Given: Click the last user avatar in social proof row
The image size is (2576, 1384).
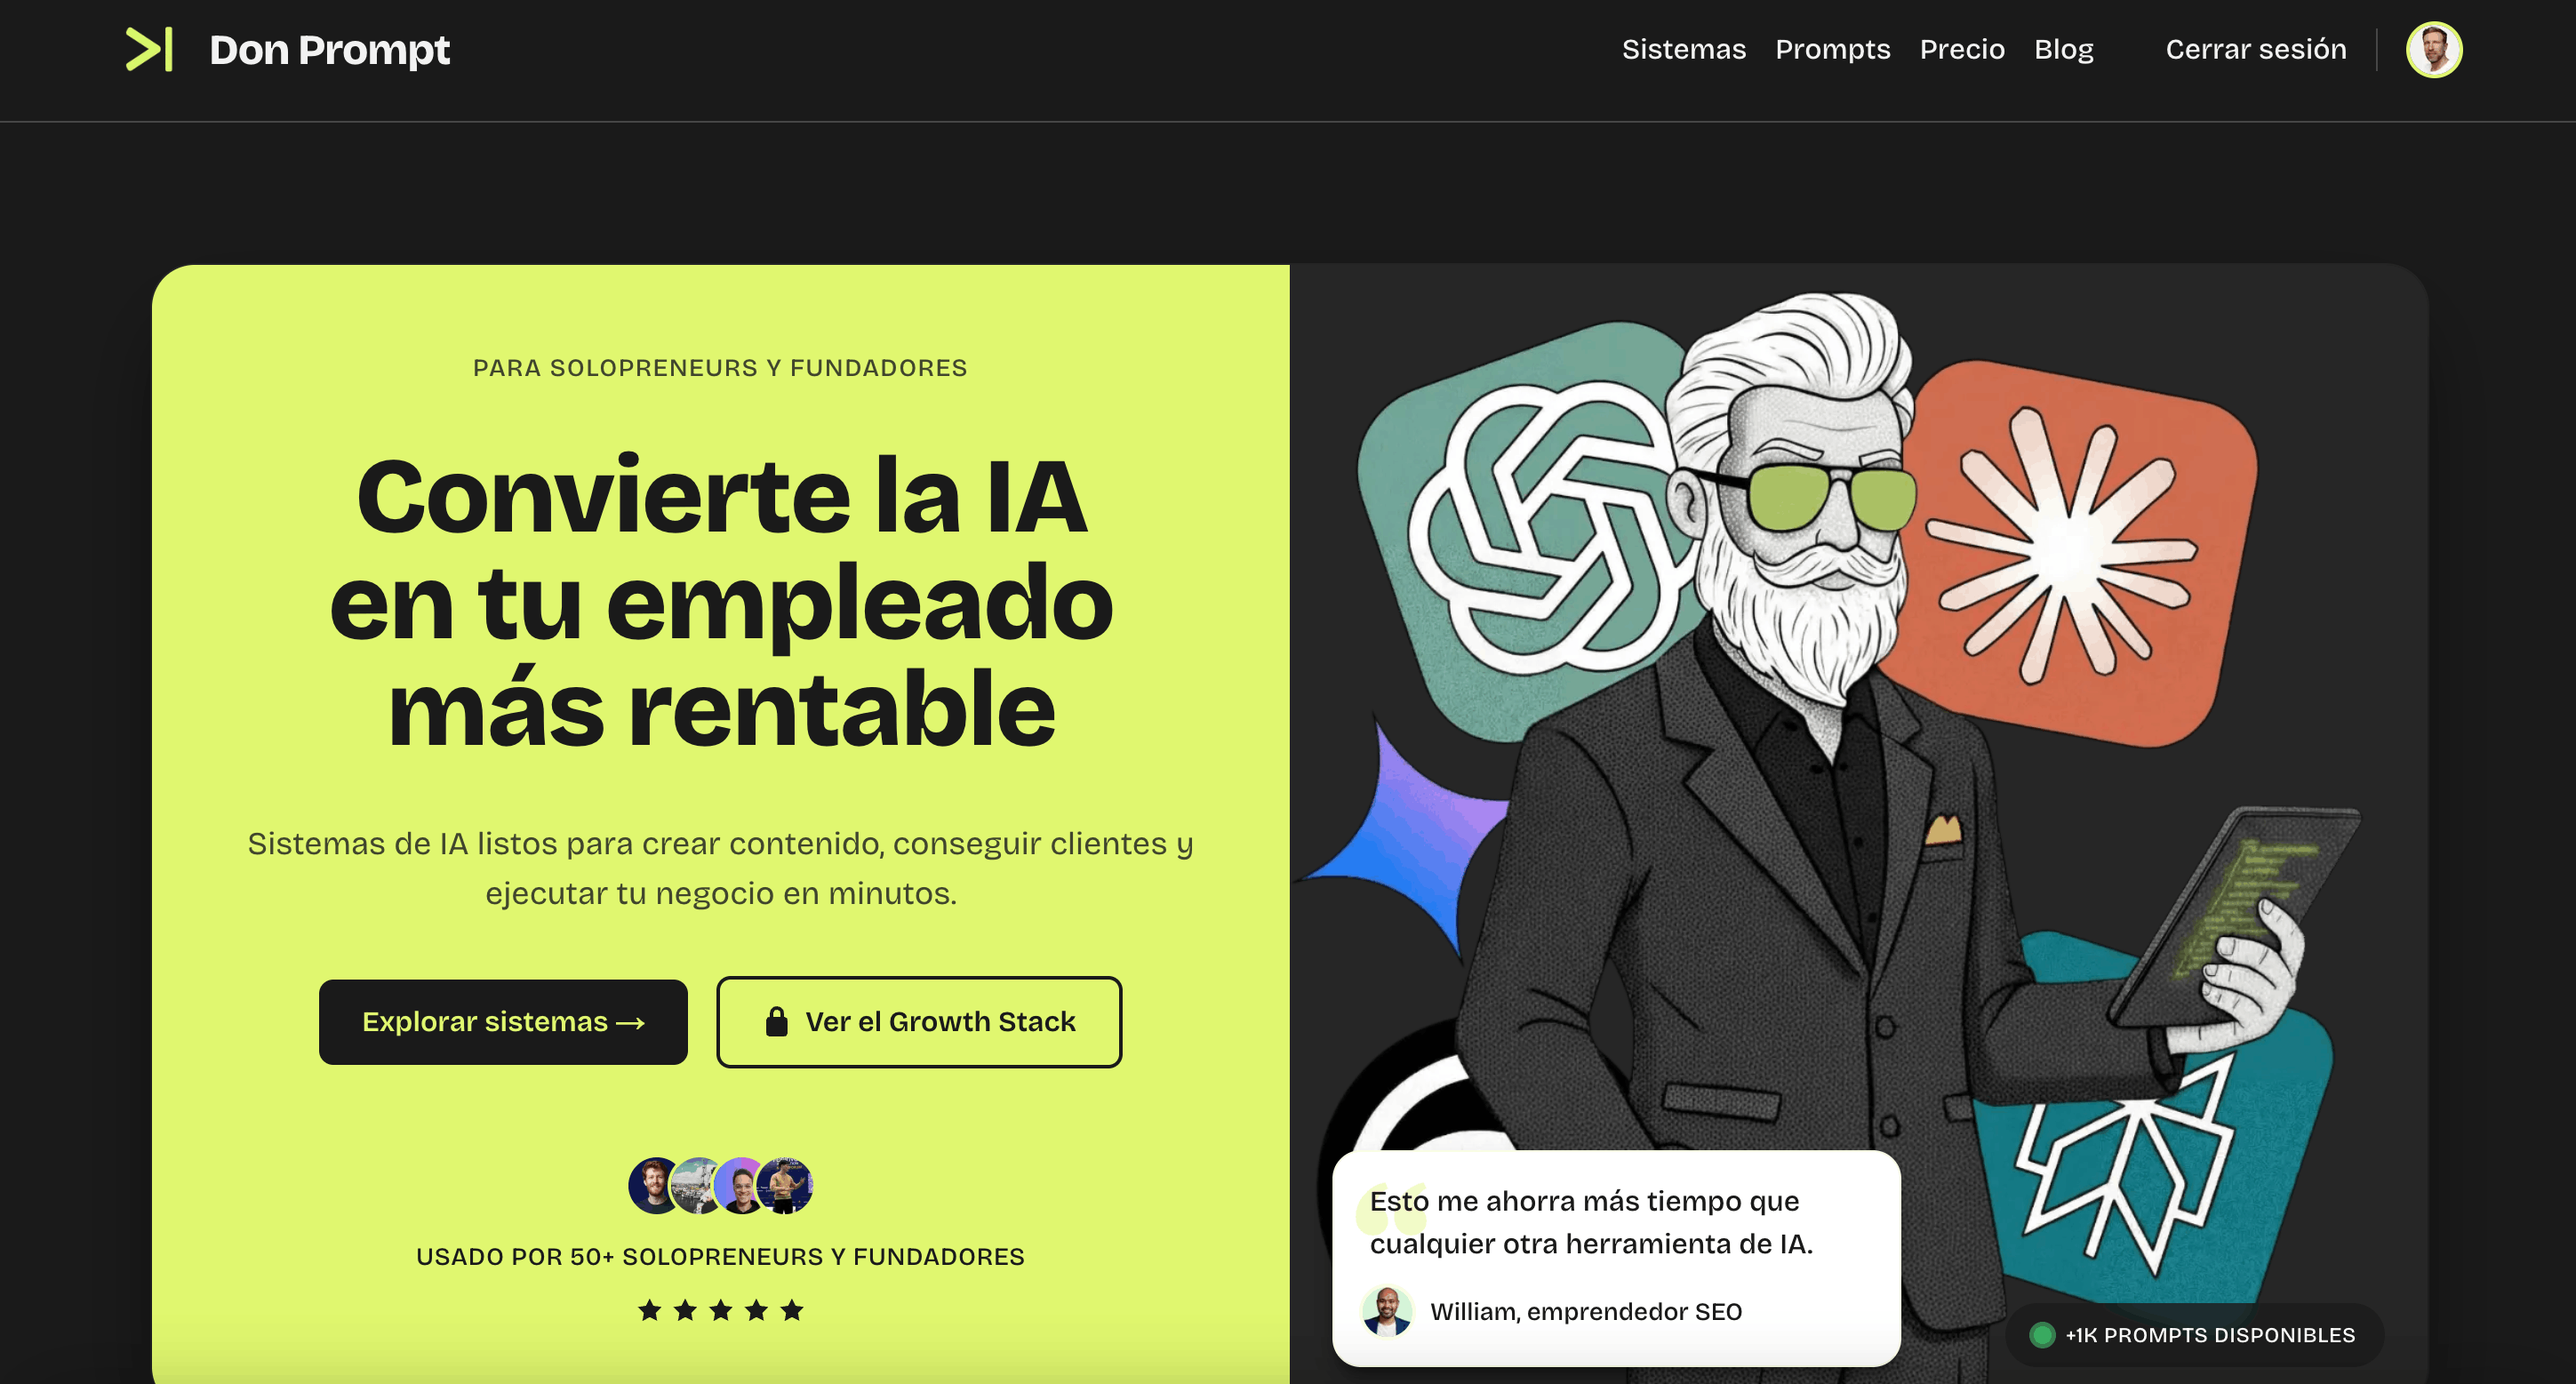Looking at the screenshot, I should tap(786, 1185).
